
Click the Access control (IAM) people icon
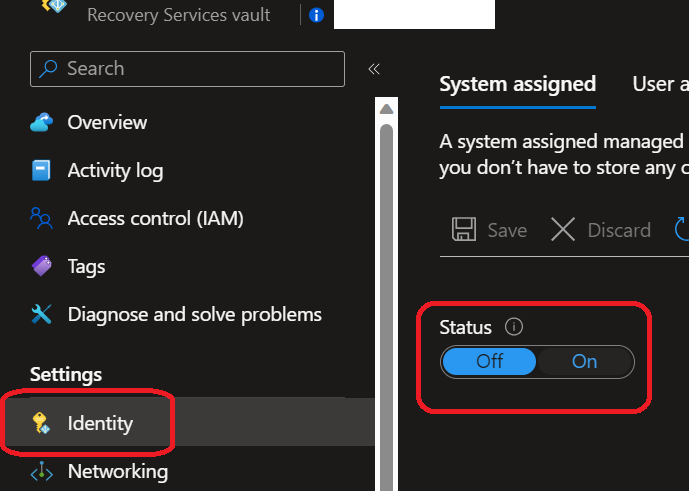click(41, 218)
